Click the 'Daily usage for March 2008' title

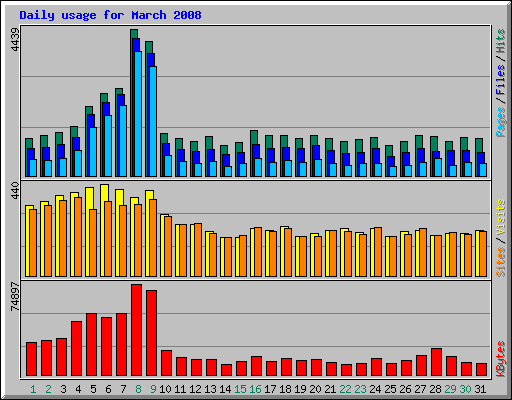point(110,15)
